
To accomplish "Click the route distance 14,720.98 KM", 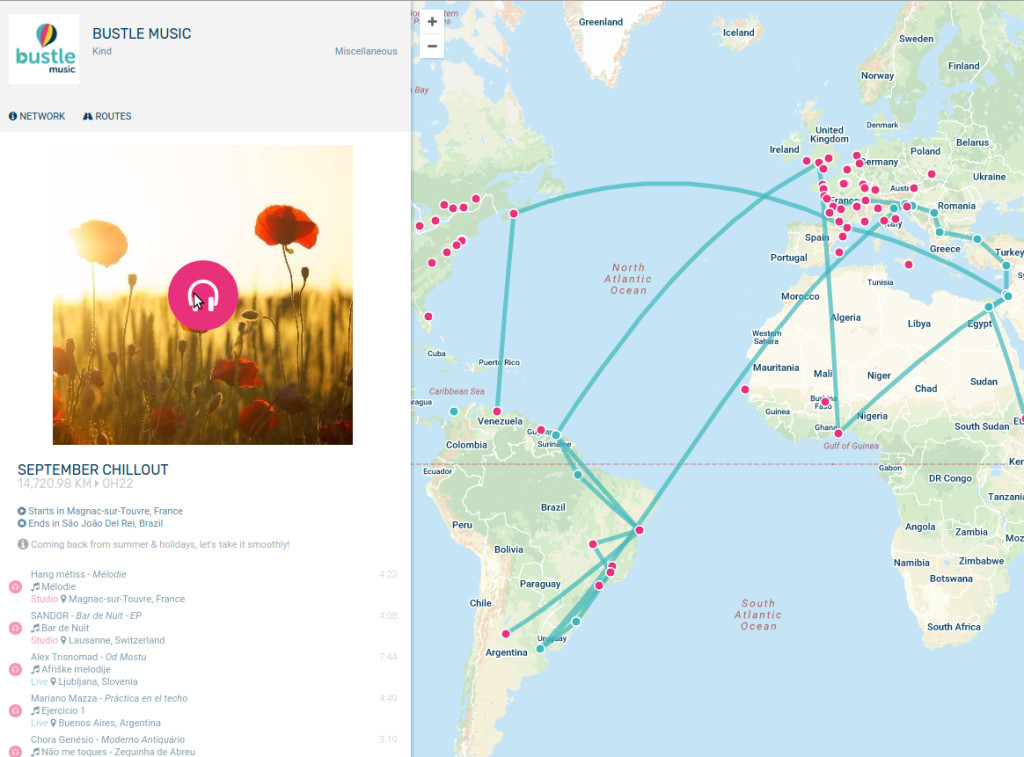I will pos(55,483).
